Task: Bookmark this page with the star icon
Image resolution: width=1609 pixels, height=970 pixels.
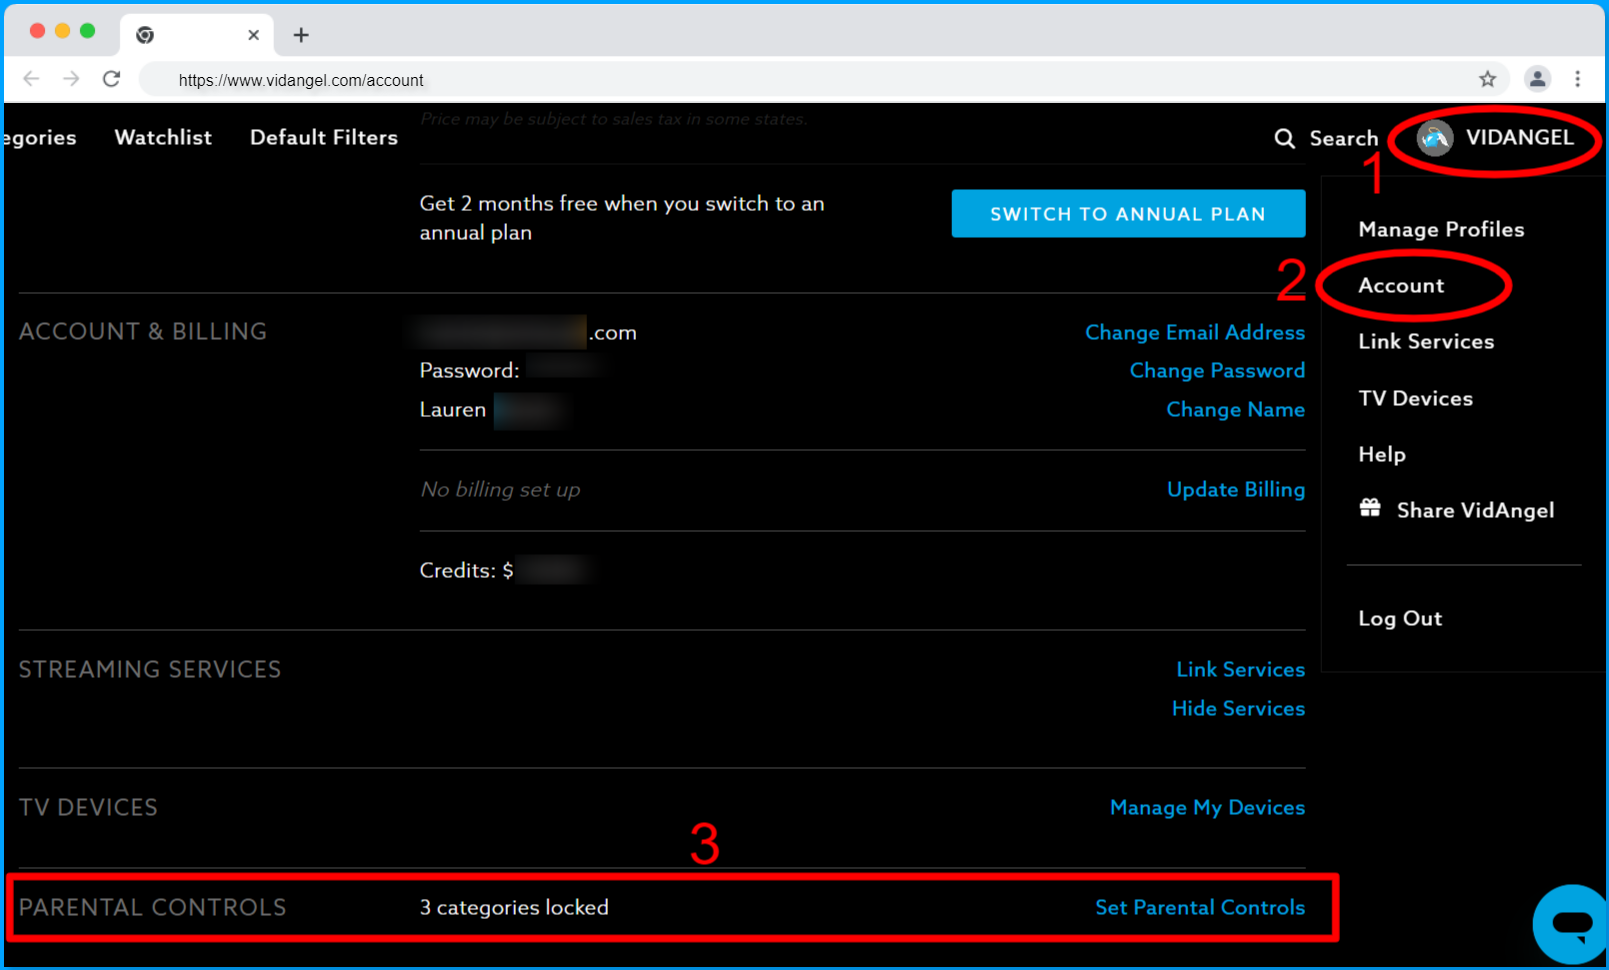Action: pyautogui.click(x=1488, y=79)
